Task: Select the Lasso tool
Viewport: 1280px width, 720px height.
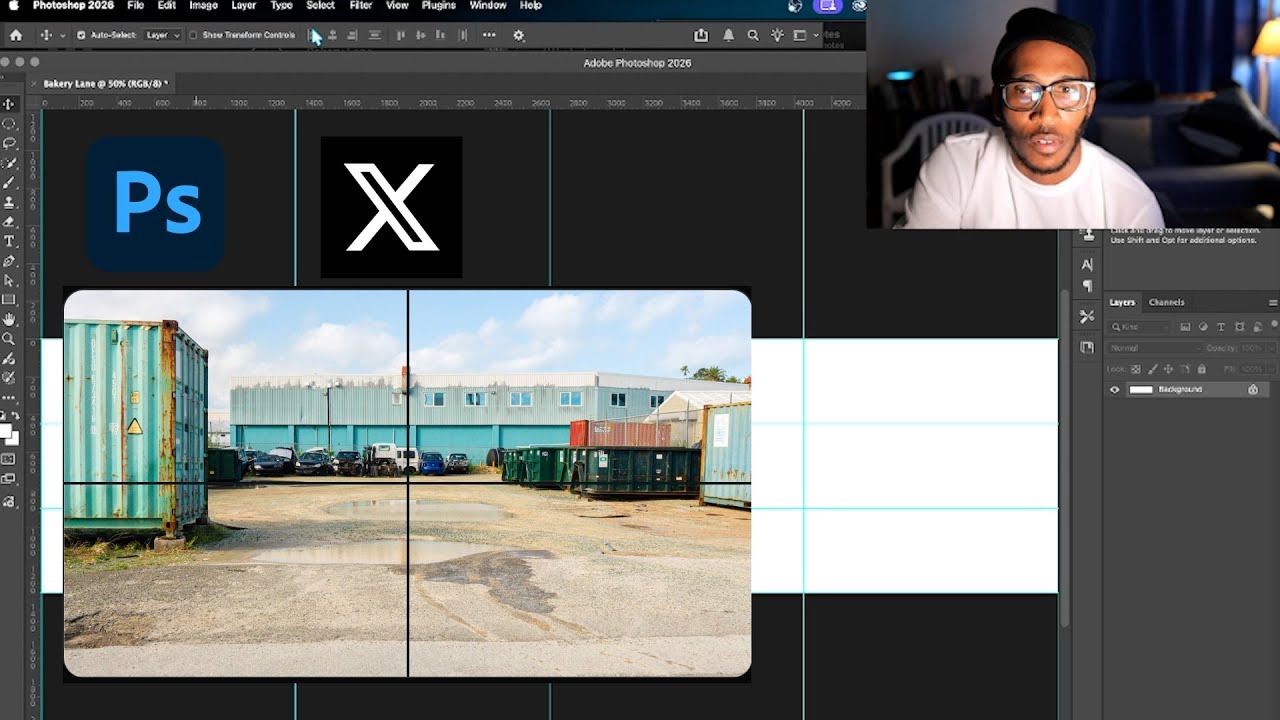Action: tap(9, 143)
